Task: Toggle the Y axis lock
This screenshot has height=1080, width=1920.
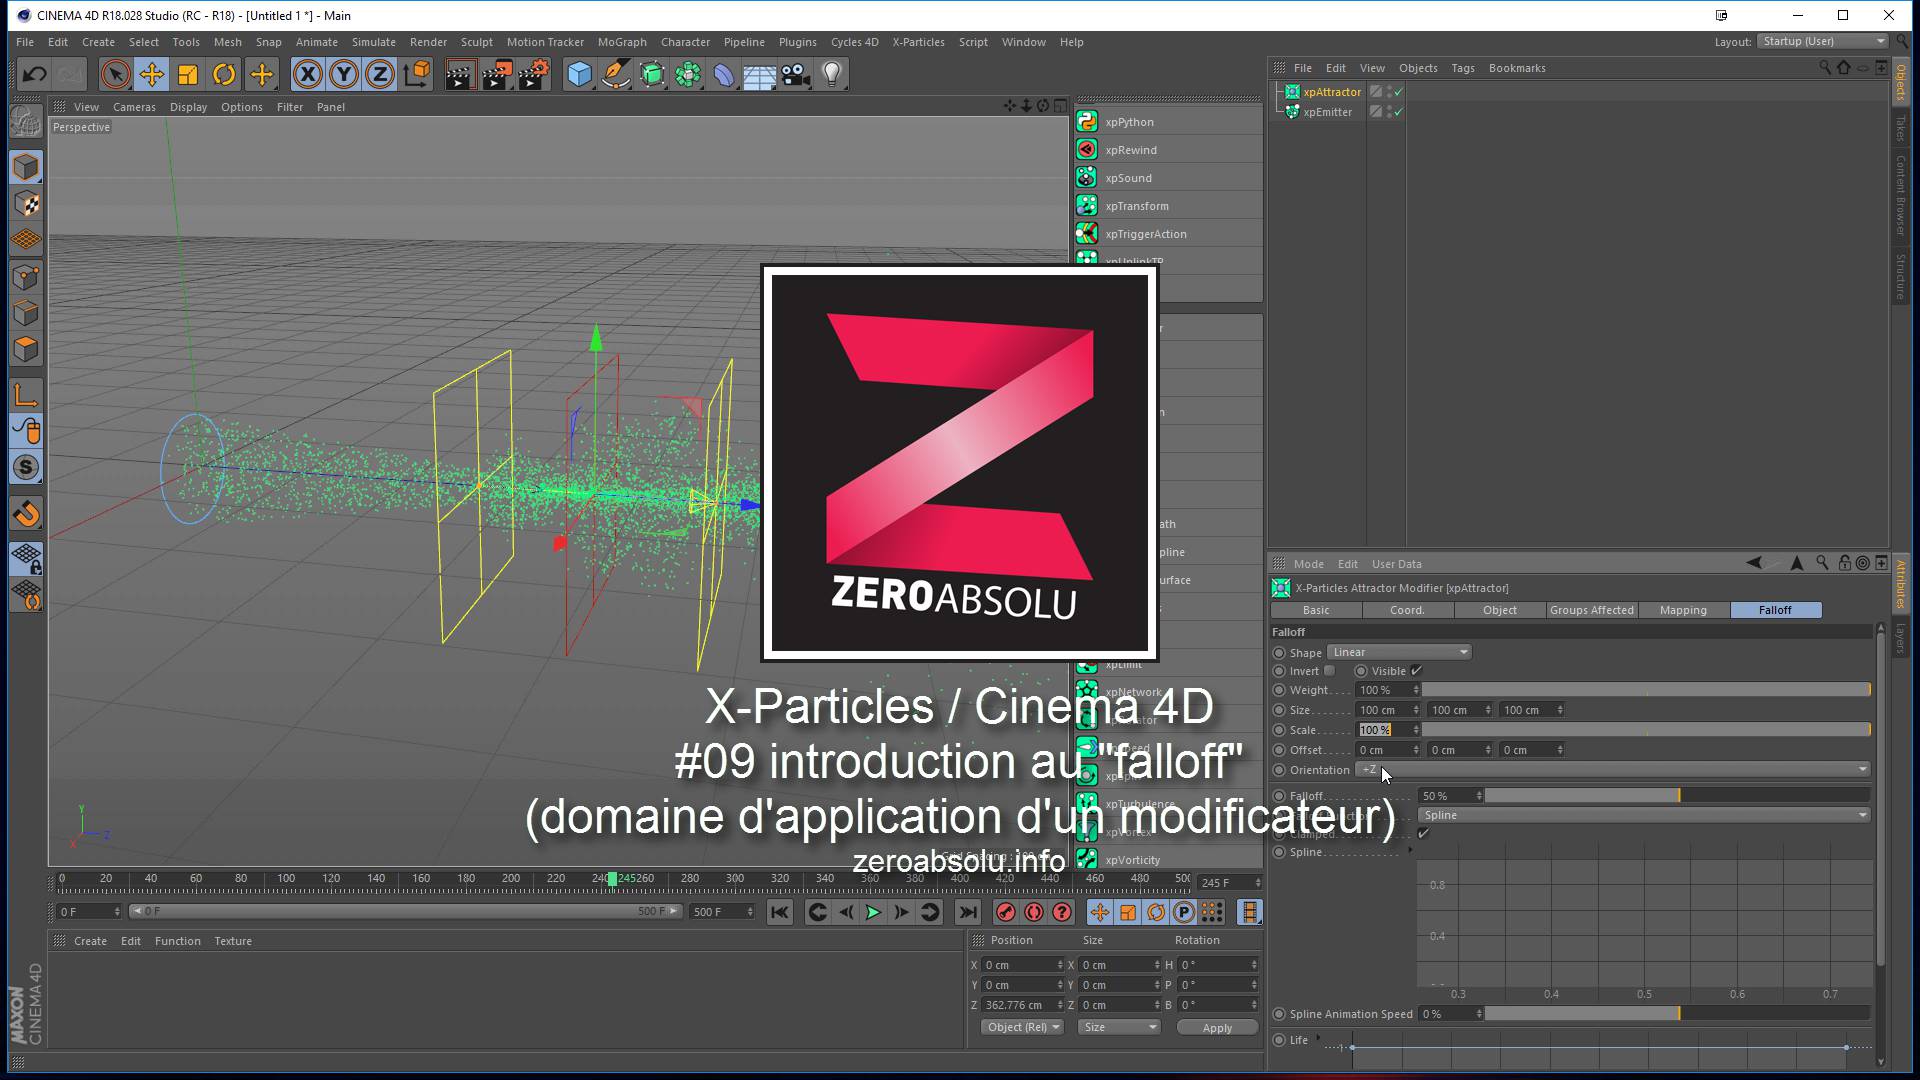Action: pyautogui.click(x=343, y=74)
